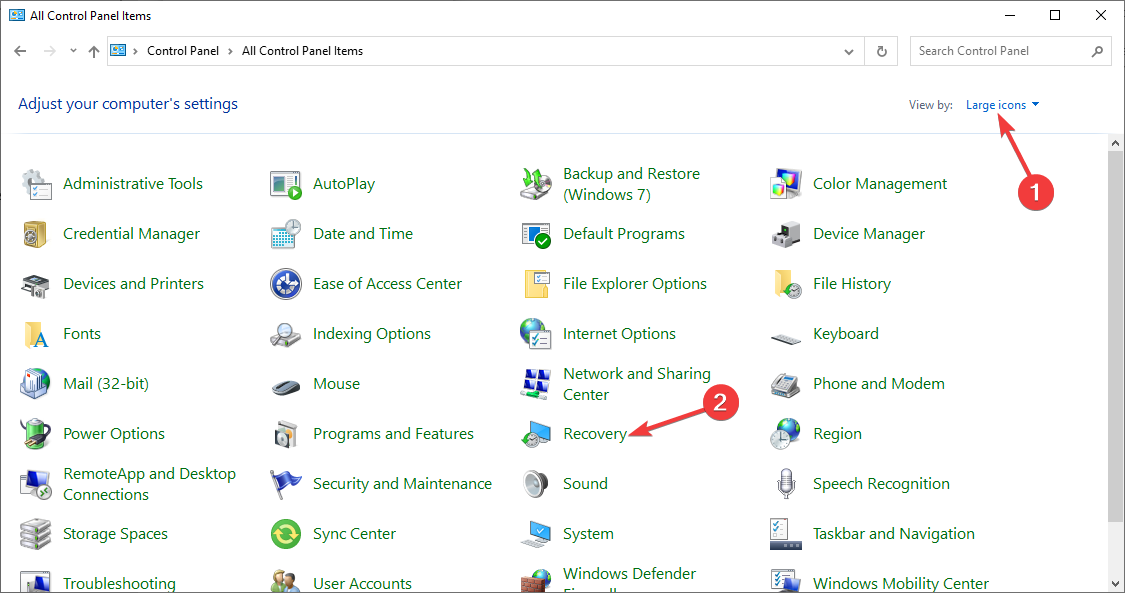Open the Sound settings

click(x=585, y=483)
